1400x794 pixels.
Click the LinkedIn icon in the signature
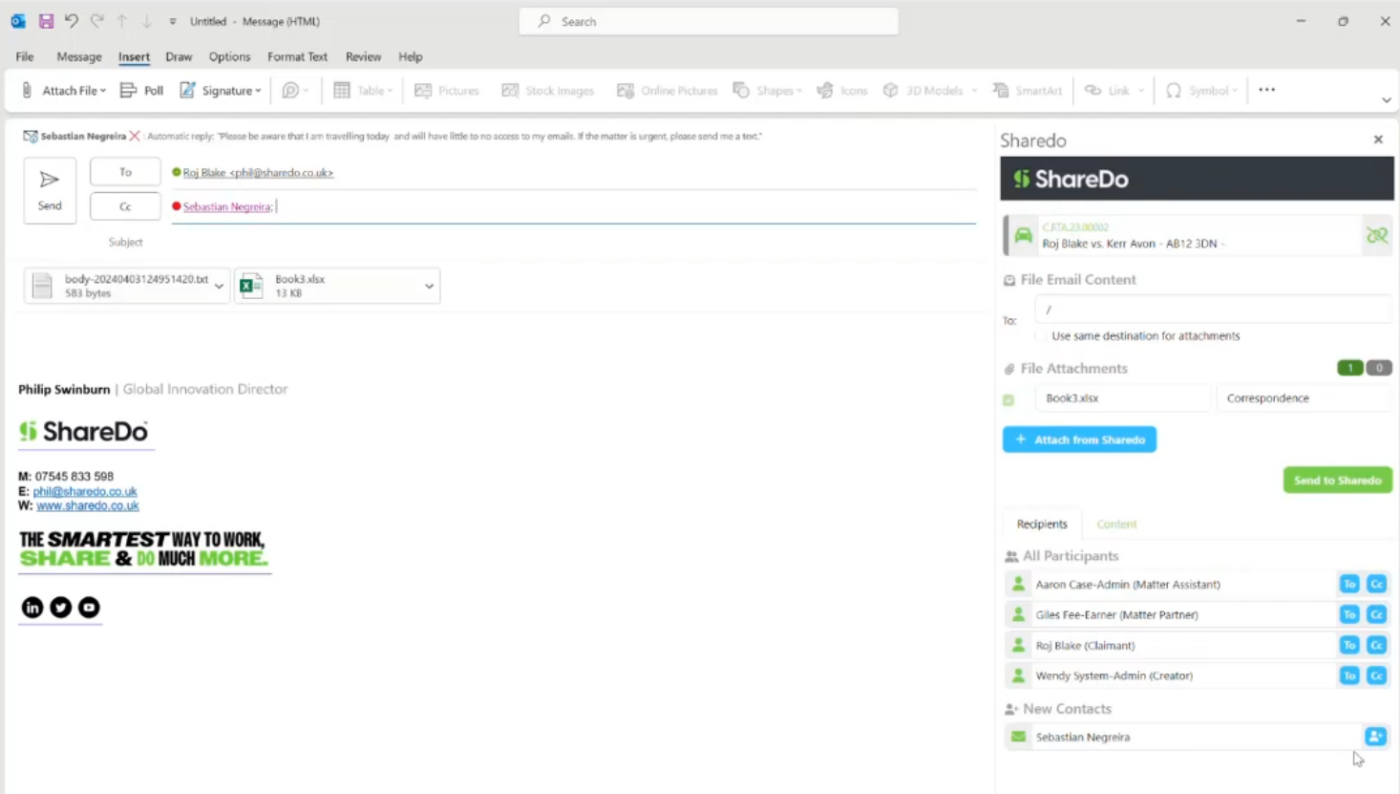[31, 607]
